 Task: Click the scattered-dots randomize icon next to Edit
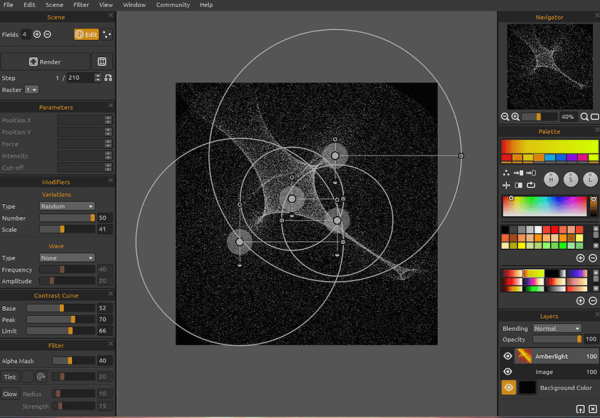(107, 34)
